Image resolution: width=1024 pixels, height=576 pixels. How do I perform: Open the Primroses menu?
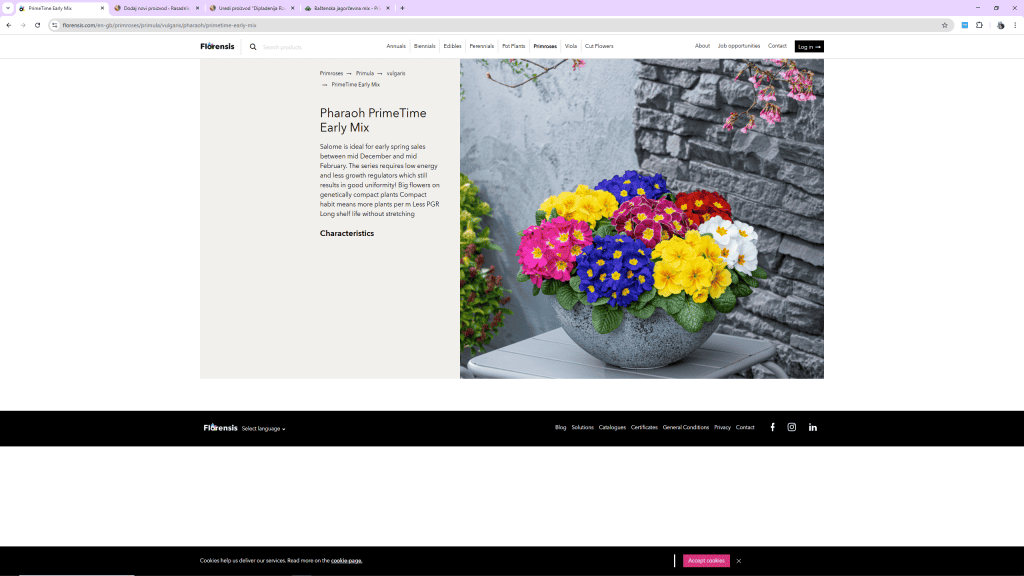(x=545, y=46)
